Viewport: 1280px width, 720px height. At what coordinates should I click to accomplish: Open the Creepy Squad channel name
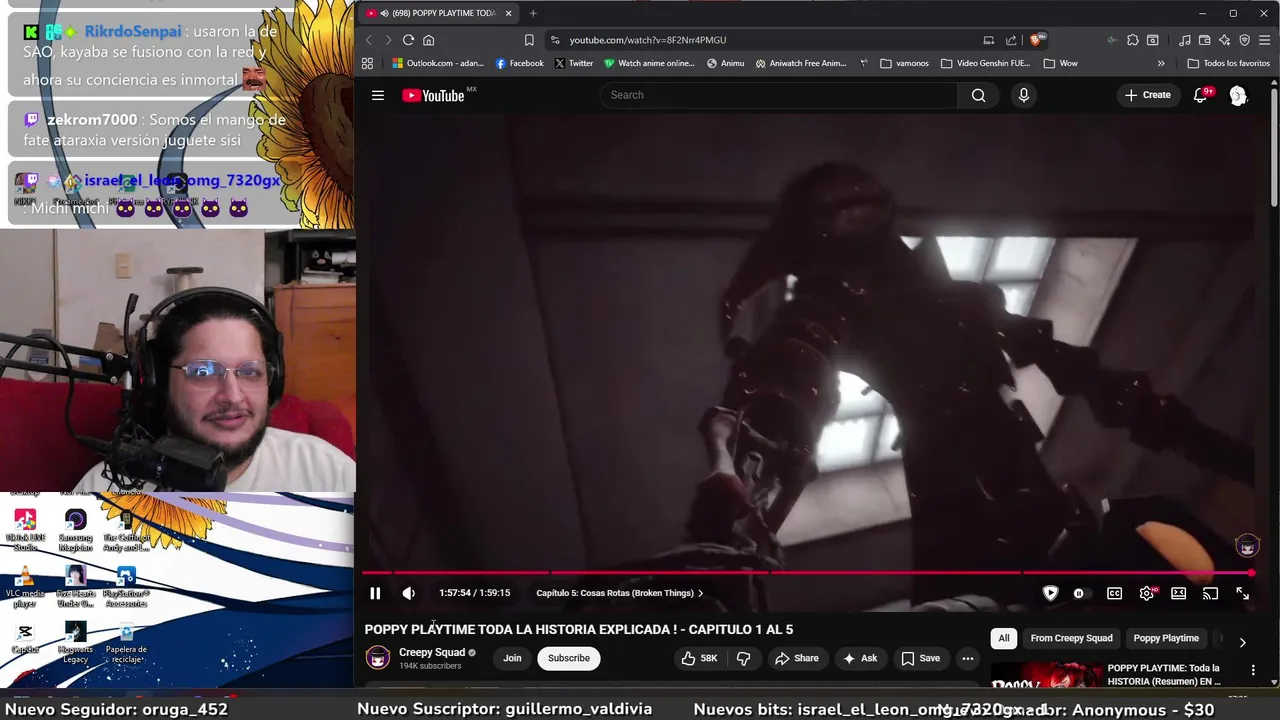[x=432, y=652]
